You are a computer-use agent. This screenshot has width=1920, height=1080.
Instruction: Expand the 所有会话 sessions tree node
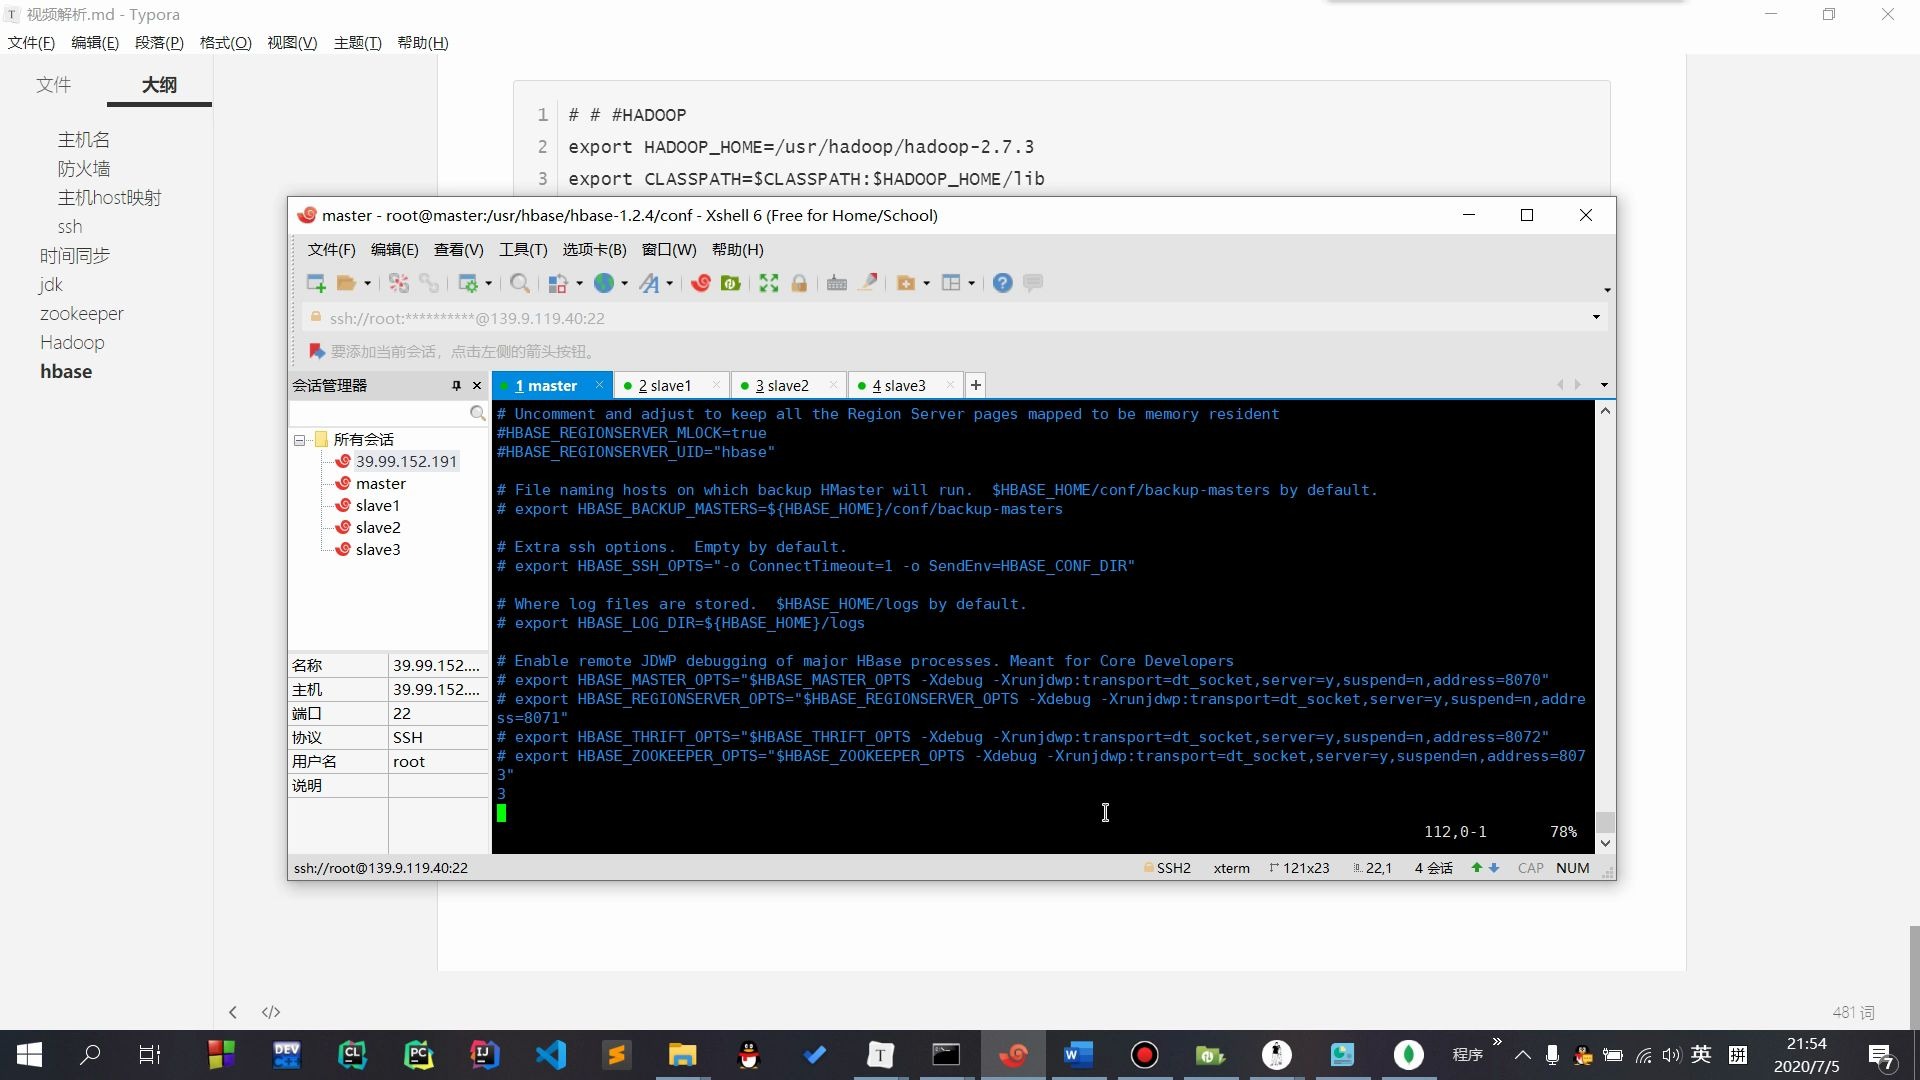point(302,439)
